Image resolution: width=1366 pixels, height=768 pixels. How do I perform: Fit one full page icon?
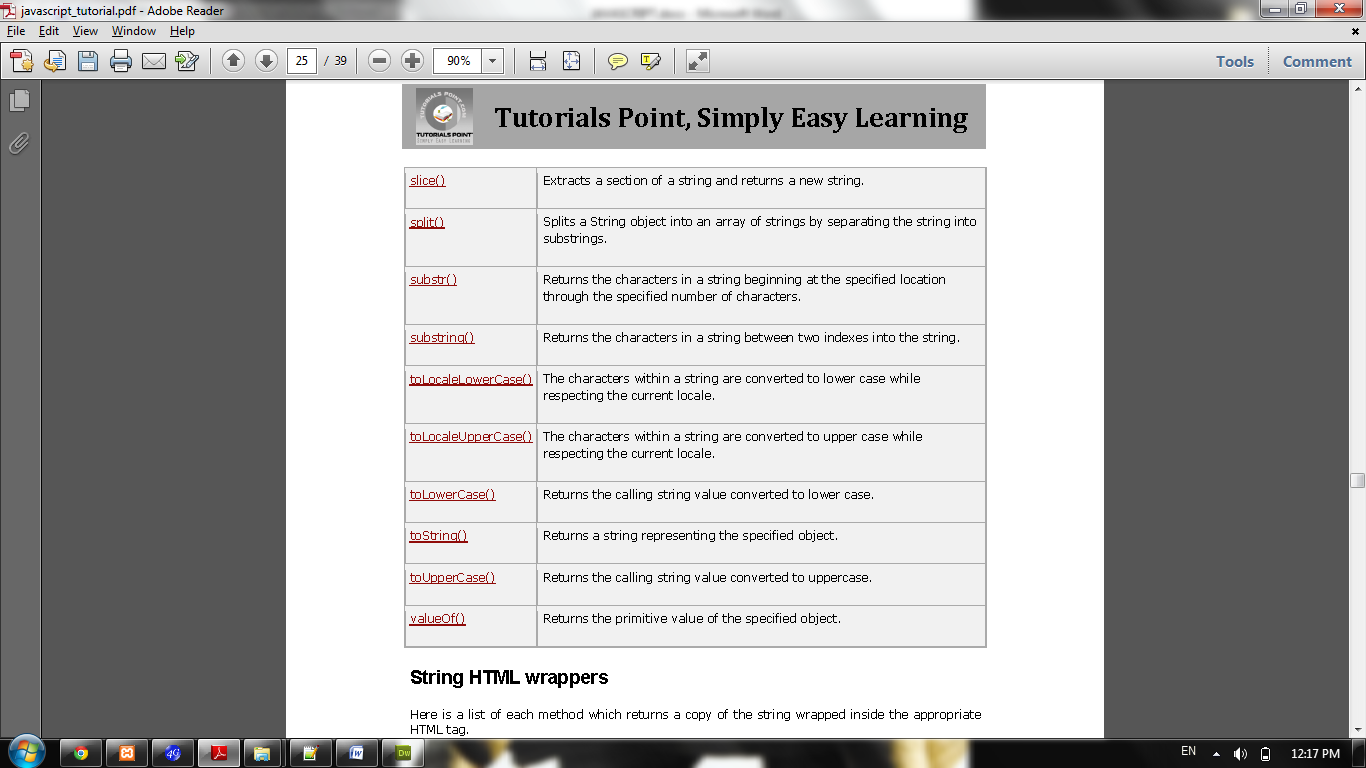click(x=571, y=61)
